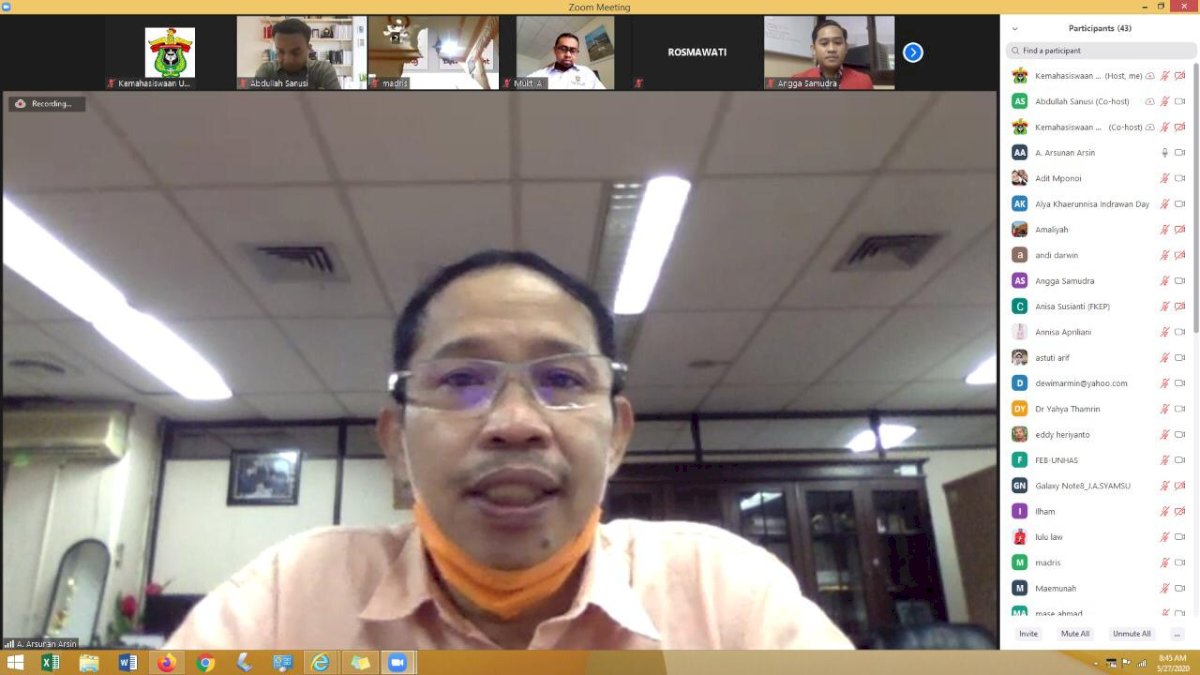The width and height of the screenshot is (1200, 675).
Task: Open Internet Explorer from the taskbar
Action: pyautogui.click(x=320, y=662)
